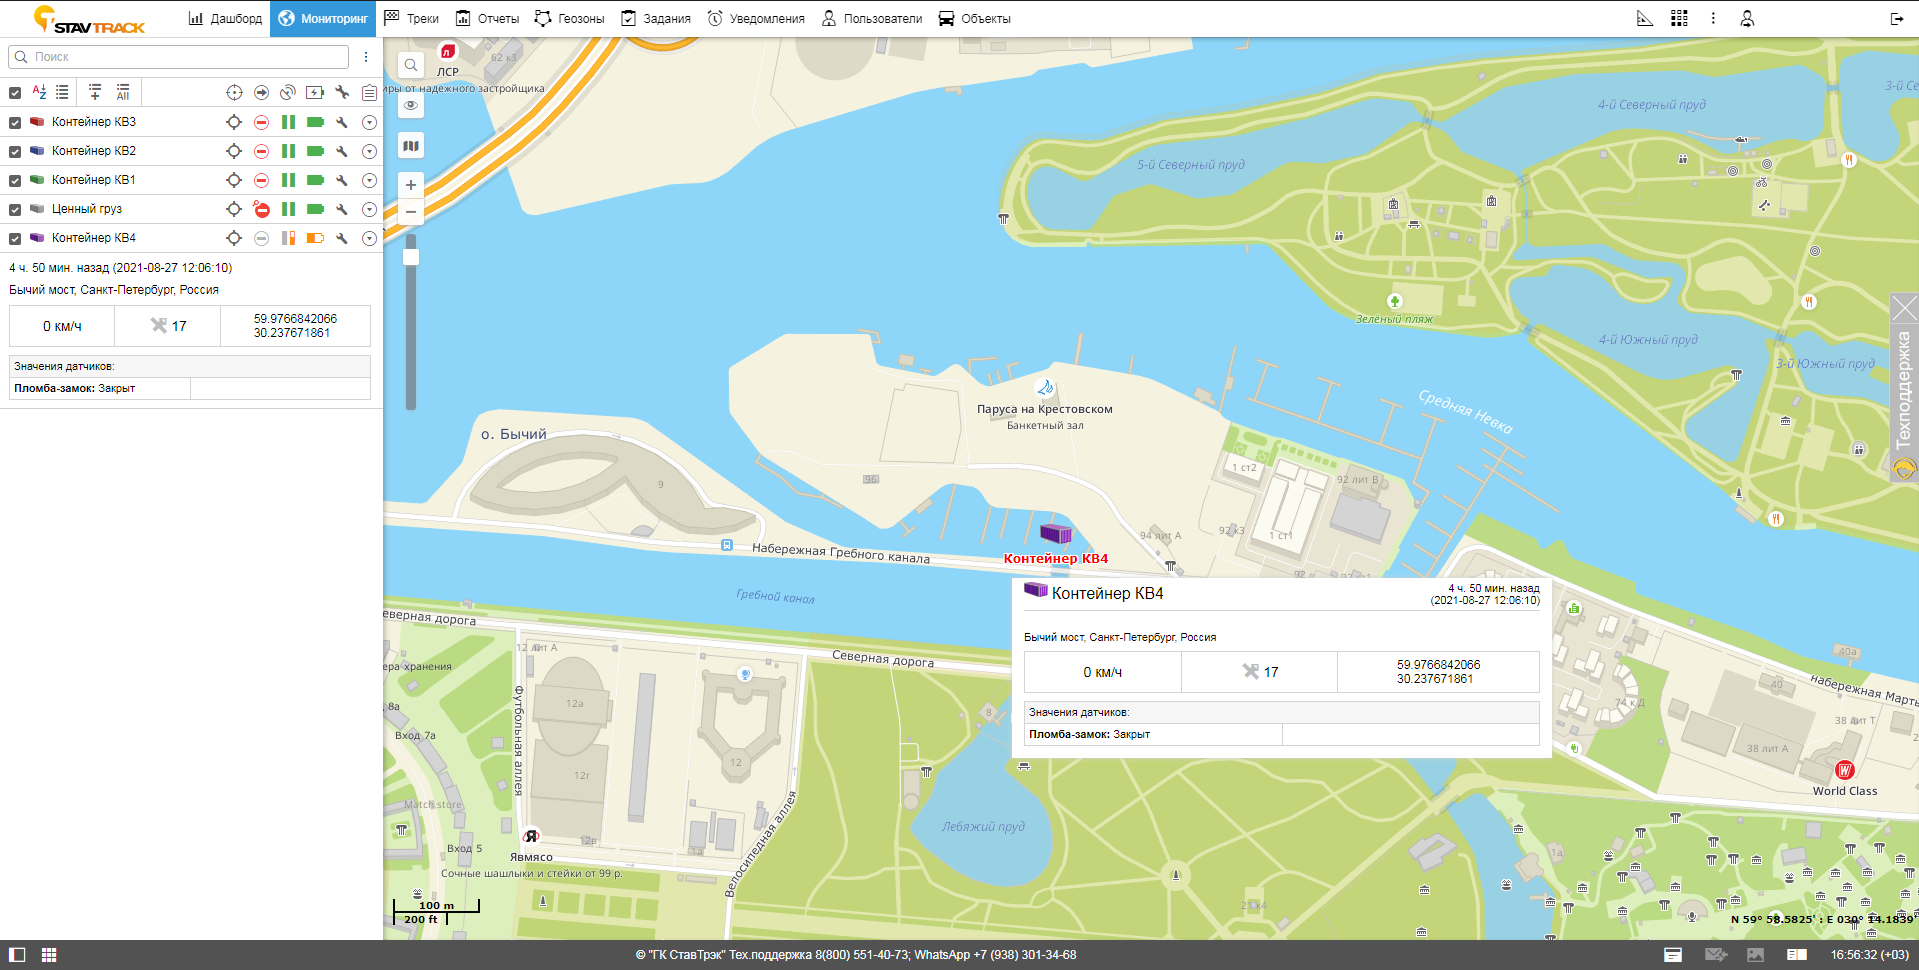Sort the object list alphabetically

pyautogui.click(x=39, y=92)
